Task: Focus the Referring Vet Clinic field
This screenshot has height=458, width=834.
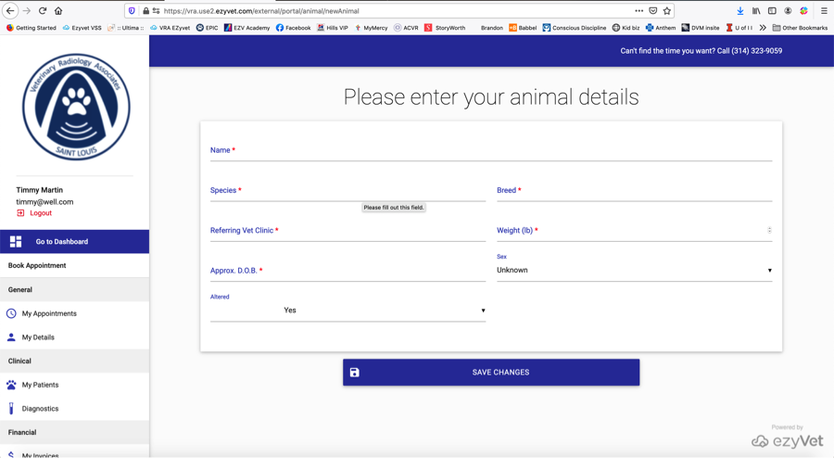Action: (347, 231)
